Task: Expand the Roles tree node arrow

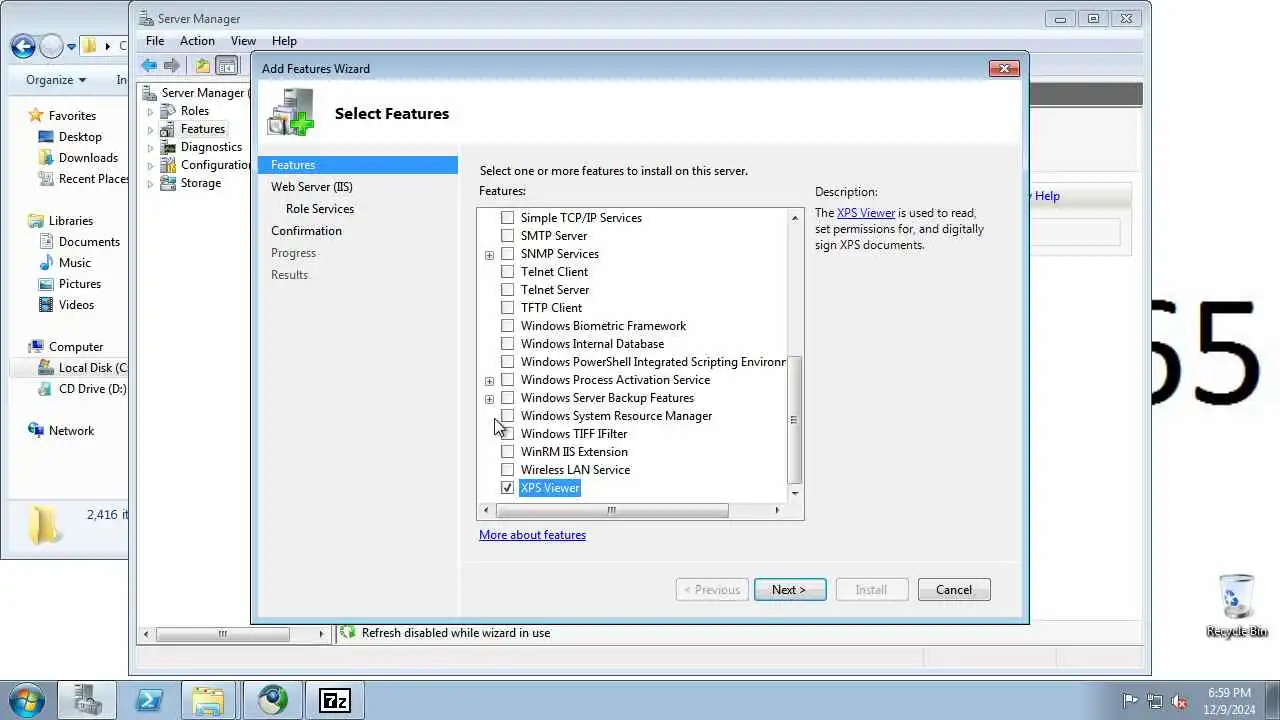Action: [151, 112]
